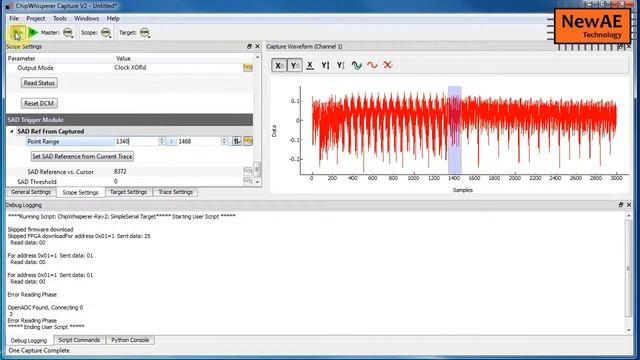This screenshot has width=640, height=360.
Task: Click the Scope connection status icon
Action: [x=105, y=32]
